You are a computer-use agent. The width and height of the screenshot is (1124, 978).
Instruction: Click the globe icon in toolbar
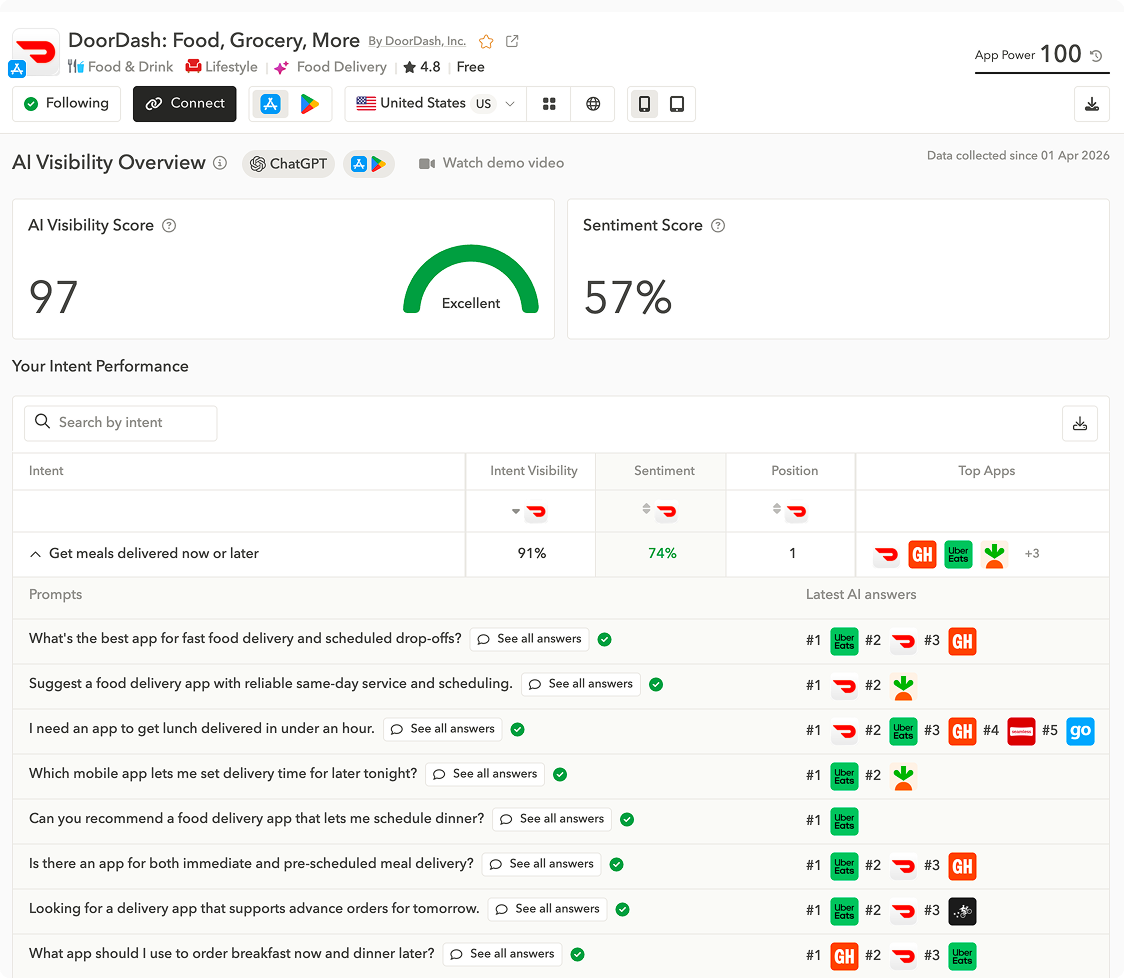point(593,104)
